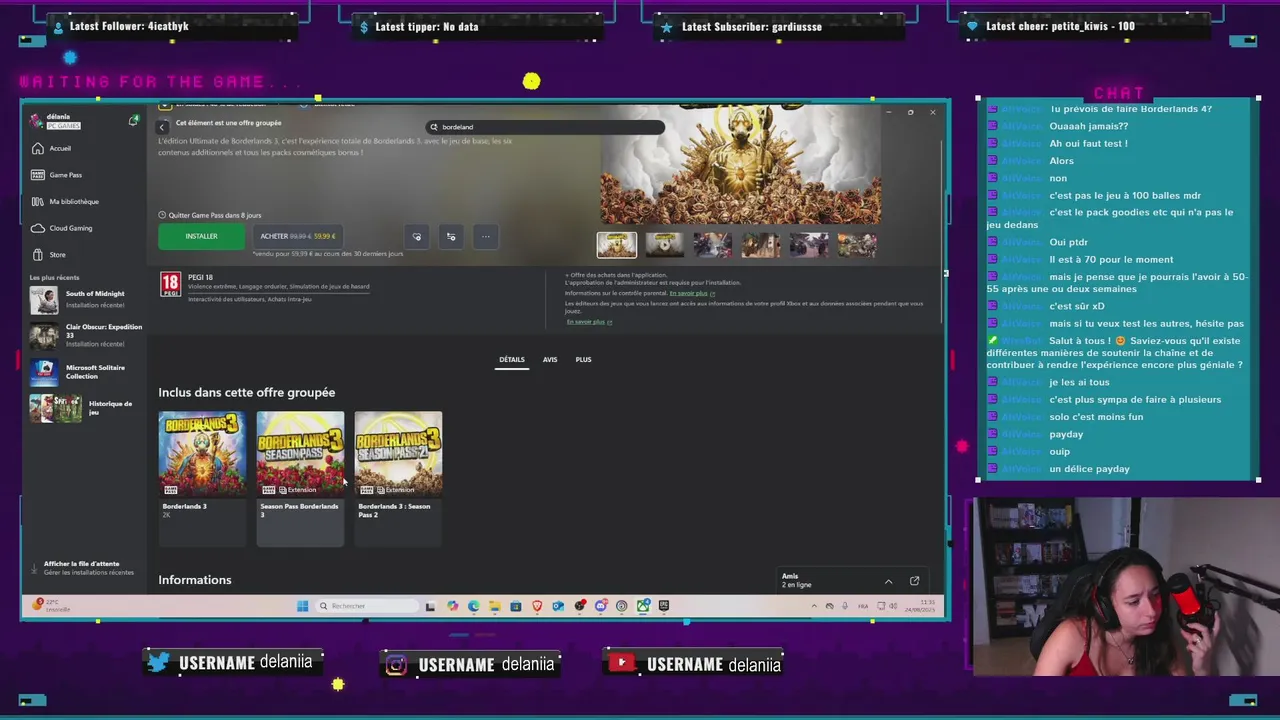Open South of Midnight recent game

tap(85, 299)
